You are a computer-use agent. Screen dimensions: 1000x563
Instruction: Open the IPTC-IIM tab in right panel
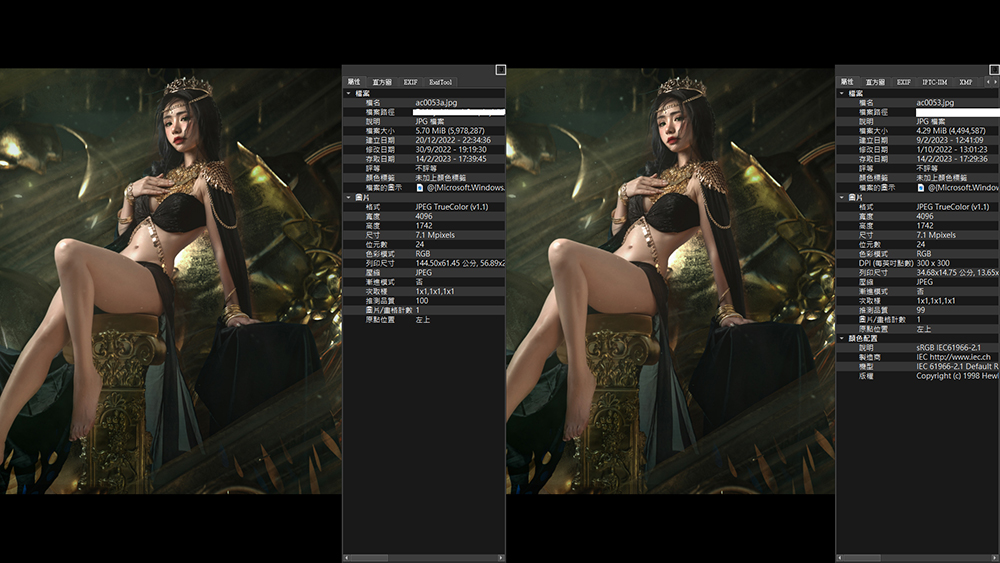point(935,82)
